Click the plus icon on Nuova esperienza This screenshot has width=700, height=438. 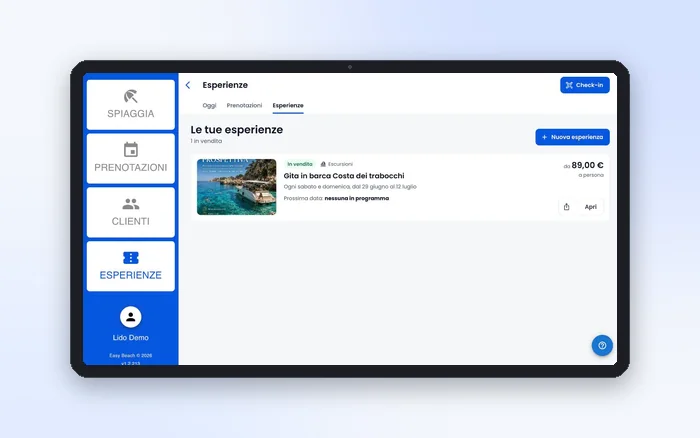click(544, 137)
